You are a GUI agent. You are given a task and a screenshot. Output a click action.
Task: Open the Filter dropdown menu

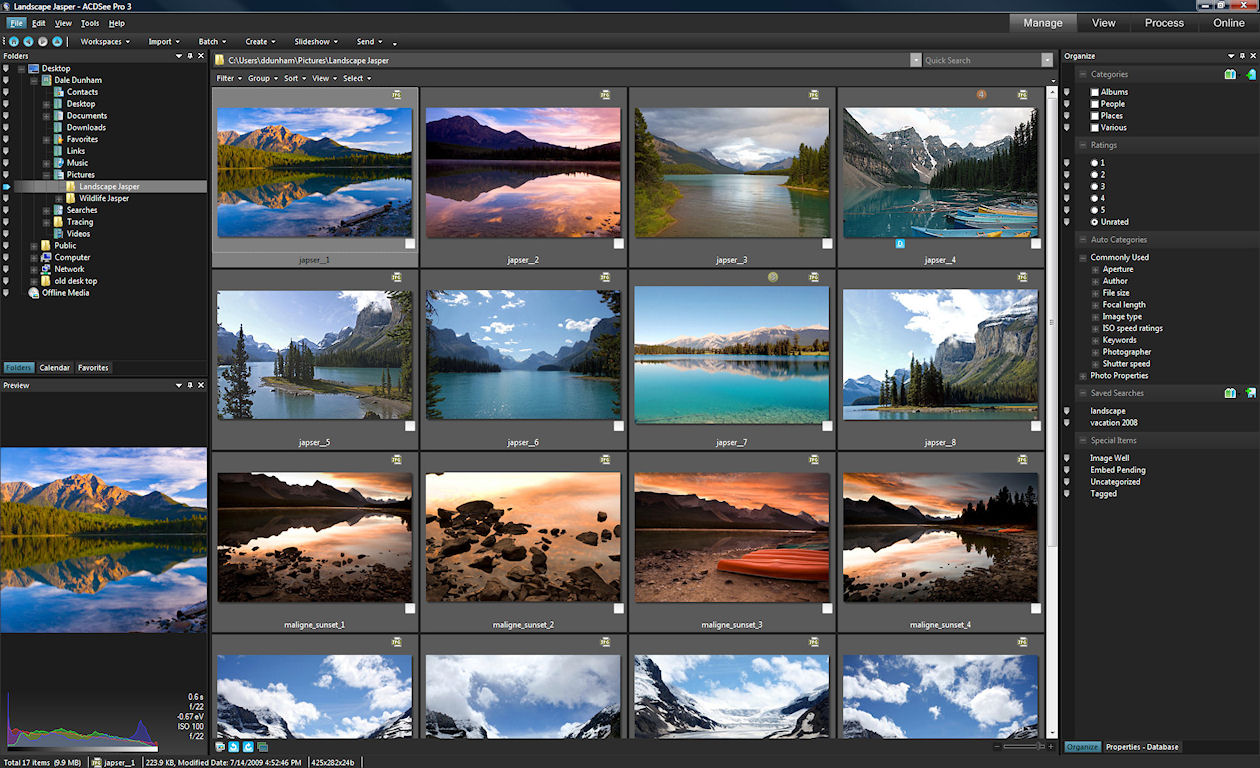[x=229, y=78]
